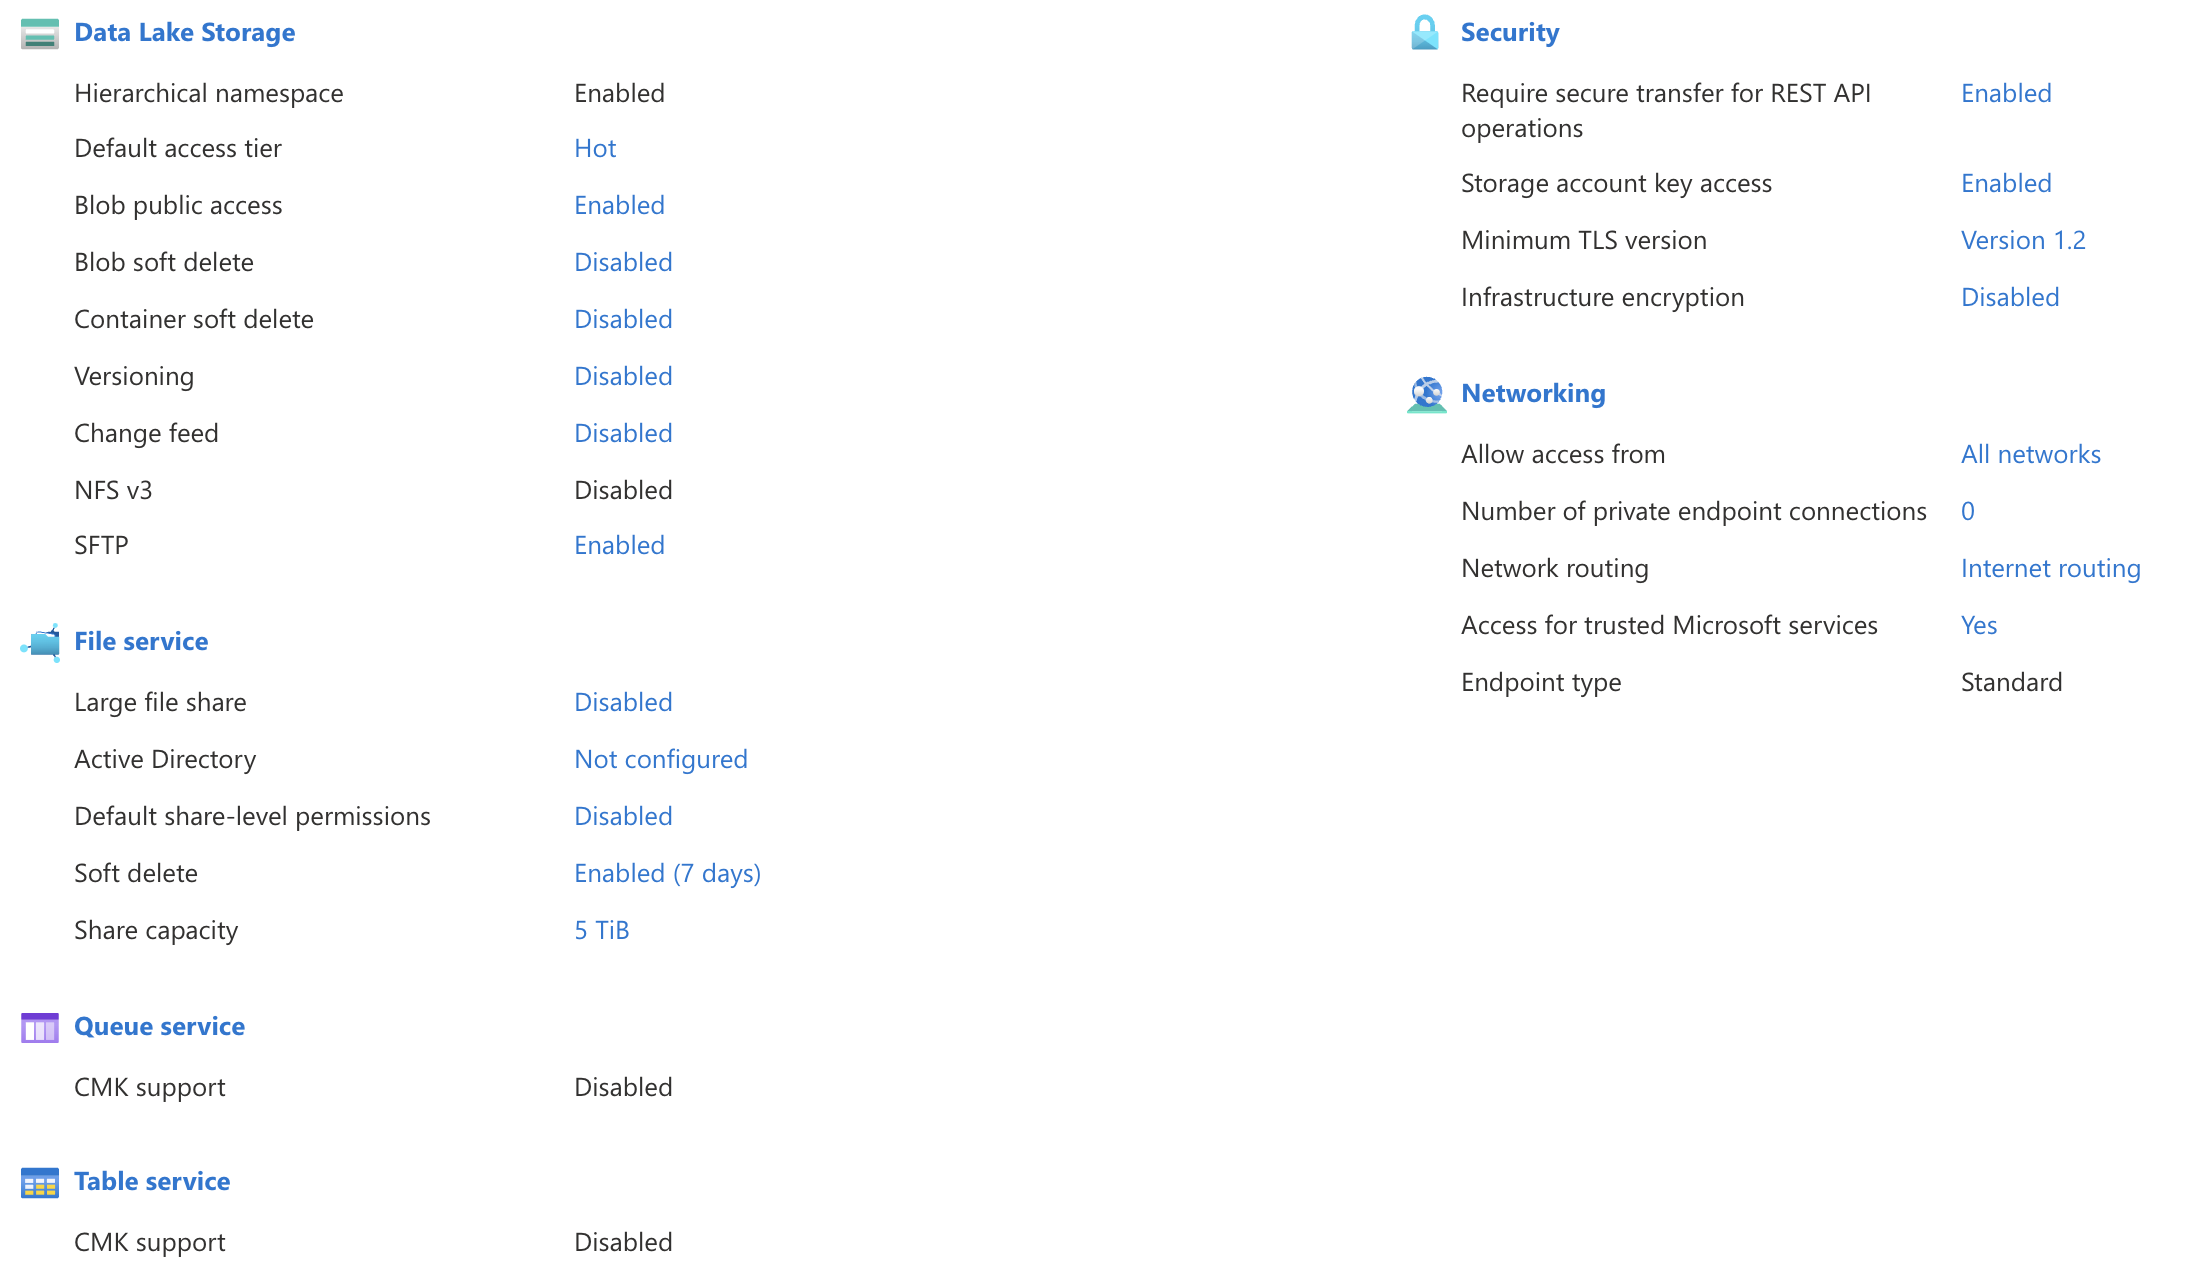Configure SFTP settings
Viewport: 2186px width, 1282px height.
[619, 544]
